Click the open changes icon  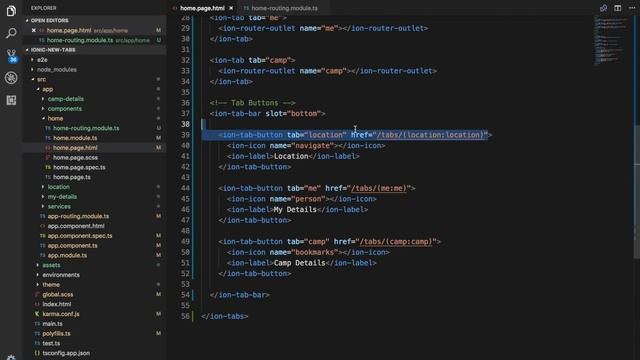pos(603,8)
